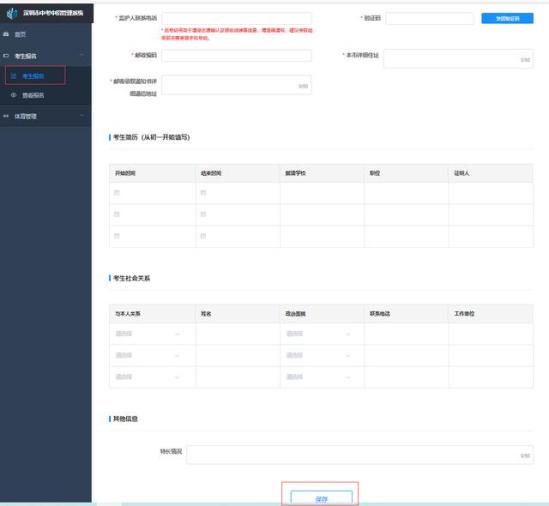549x506 pixels.
Task: Click the home icon in the sidebar
Action: (6, 34)
